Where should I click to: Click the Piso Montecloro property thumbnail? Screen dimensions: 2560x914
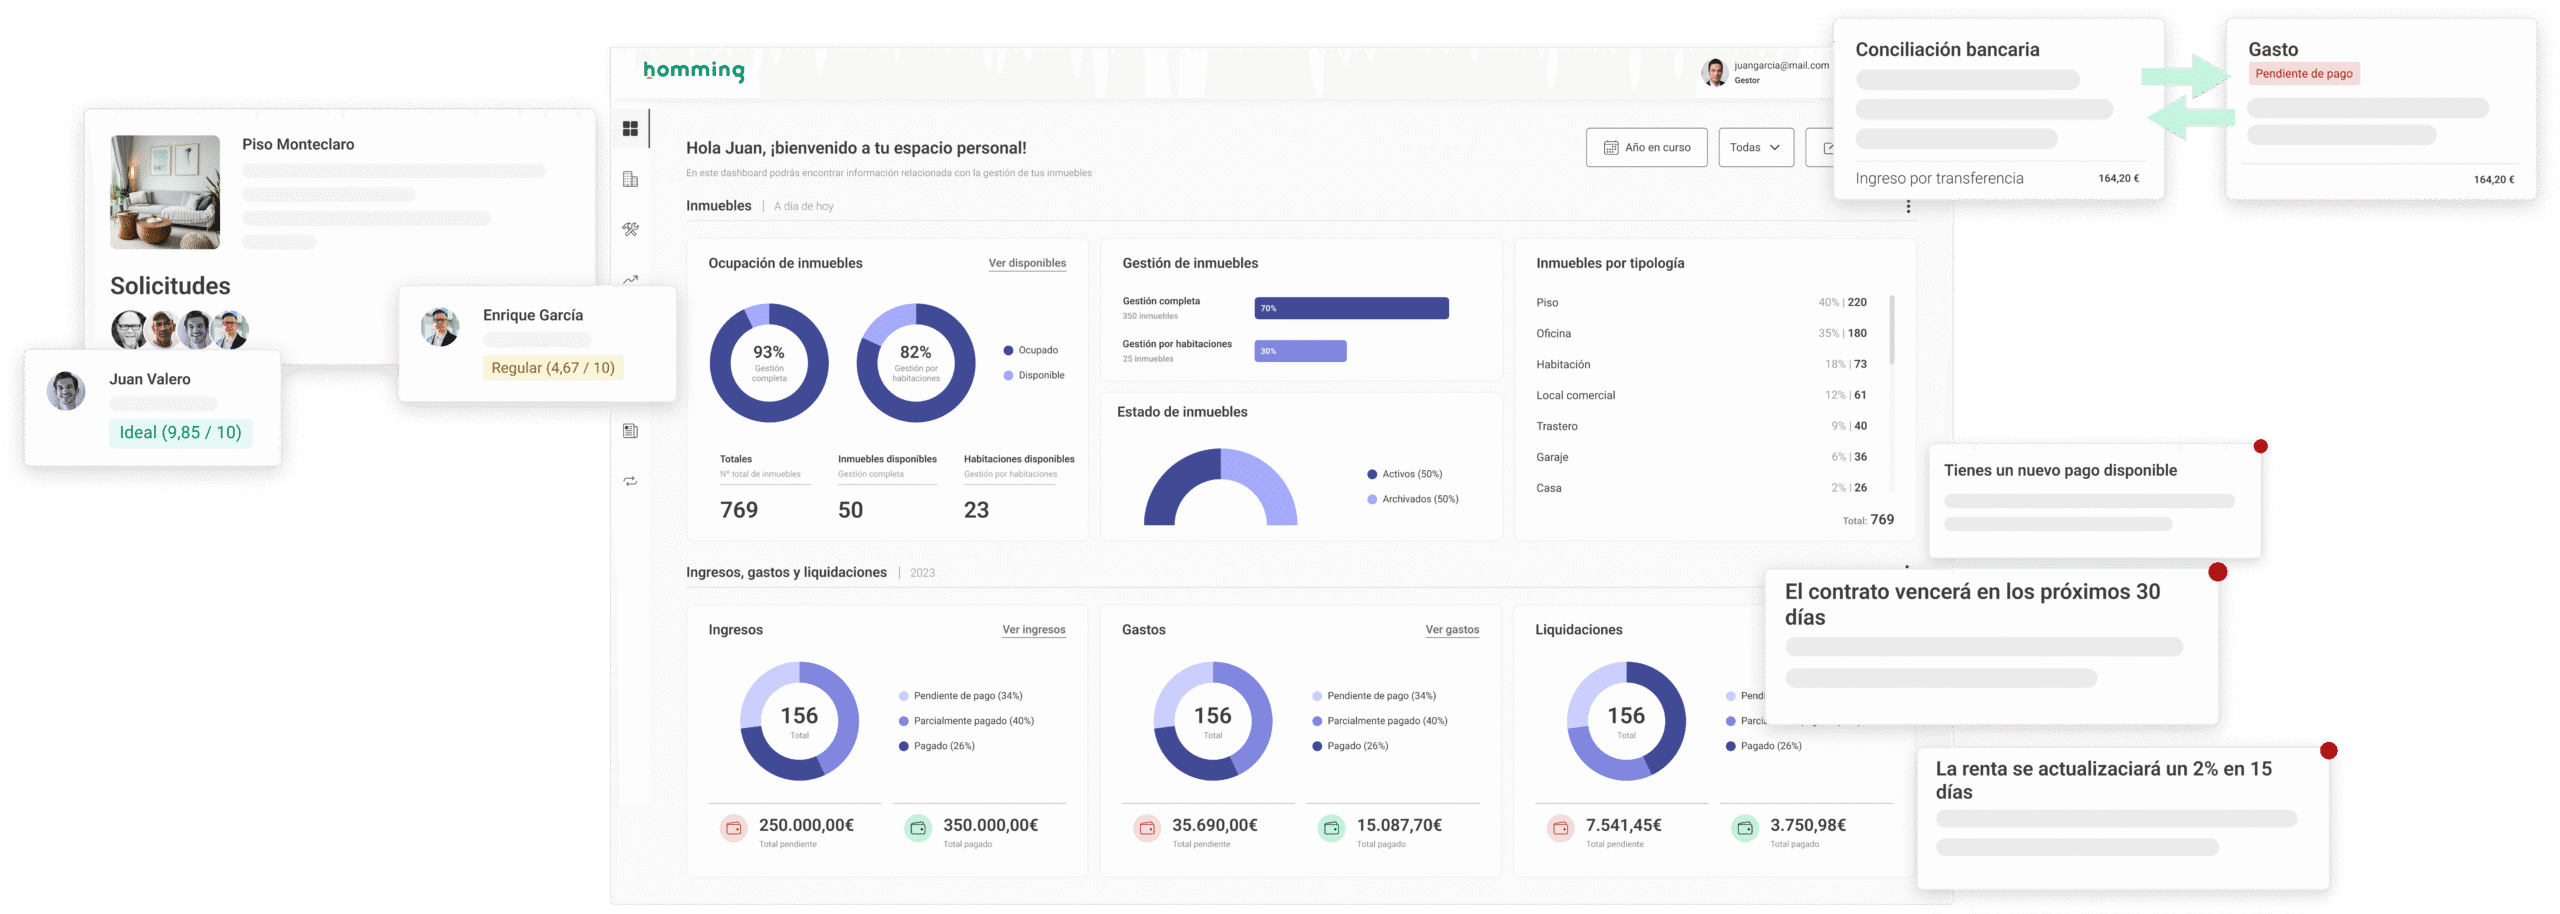pyautogui.click(x=165, y=192)
